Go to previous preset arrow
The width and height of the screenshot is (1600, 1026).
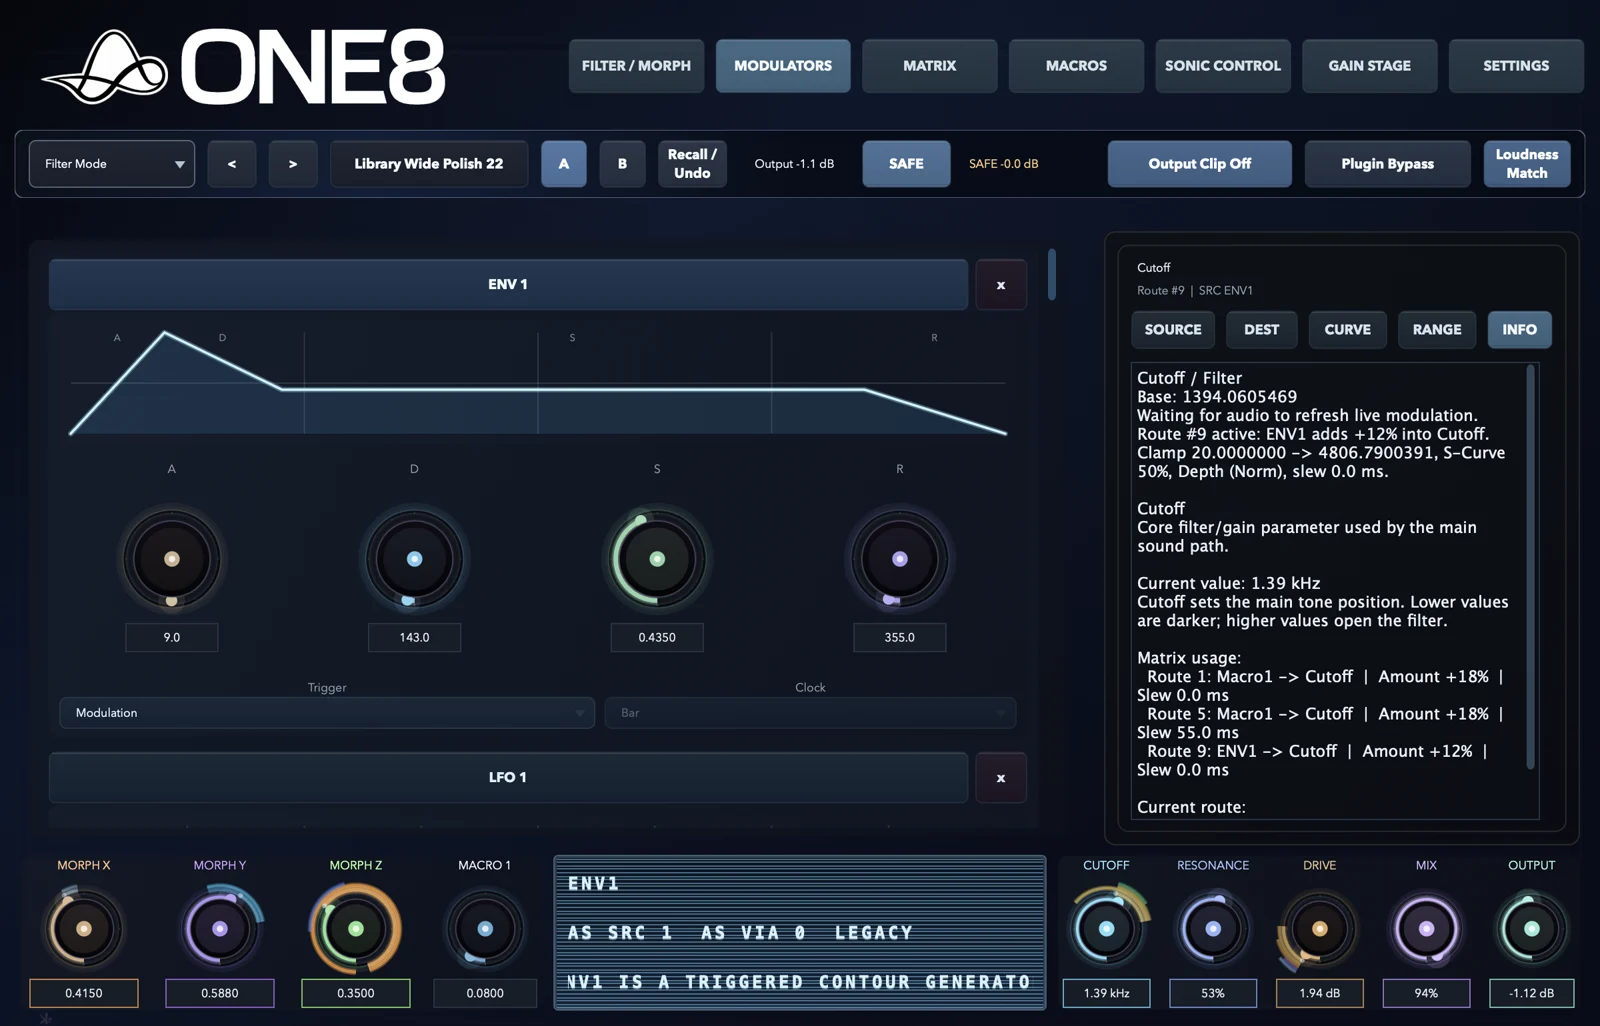(x=232, y=164)
